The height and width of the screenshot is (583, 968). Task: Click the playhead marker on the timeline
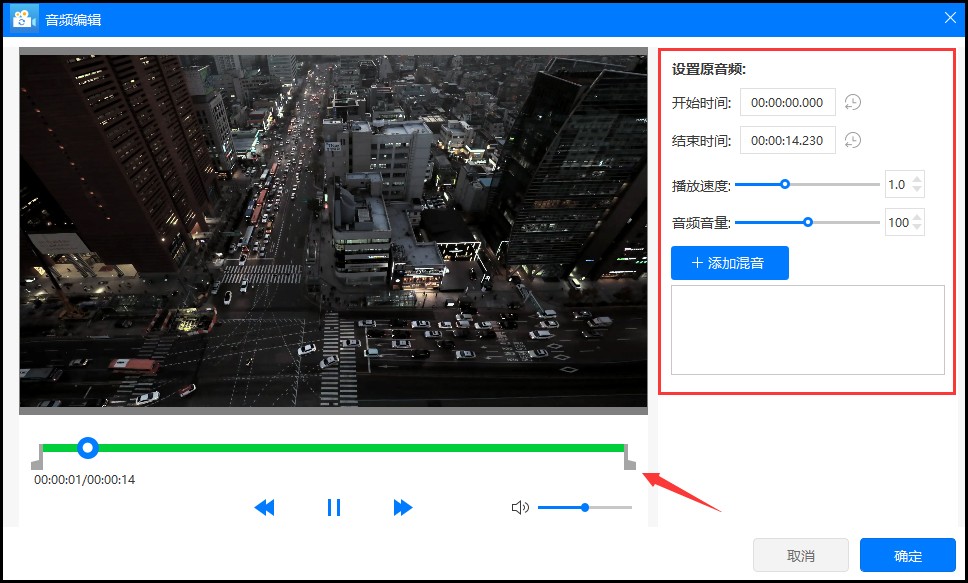[x=87, y=448]
